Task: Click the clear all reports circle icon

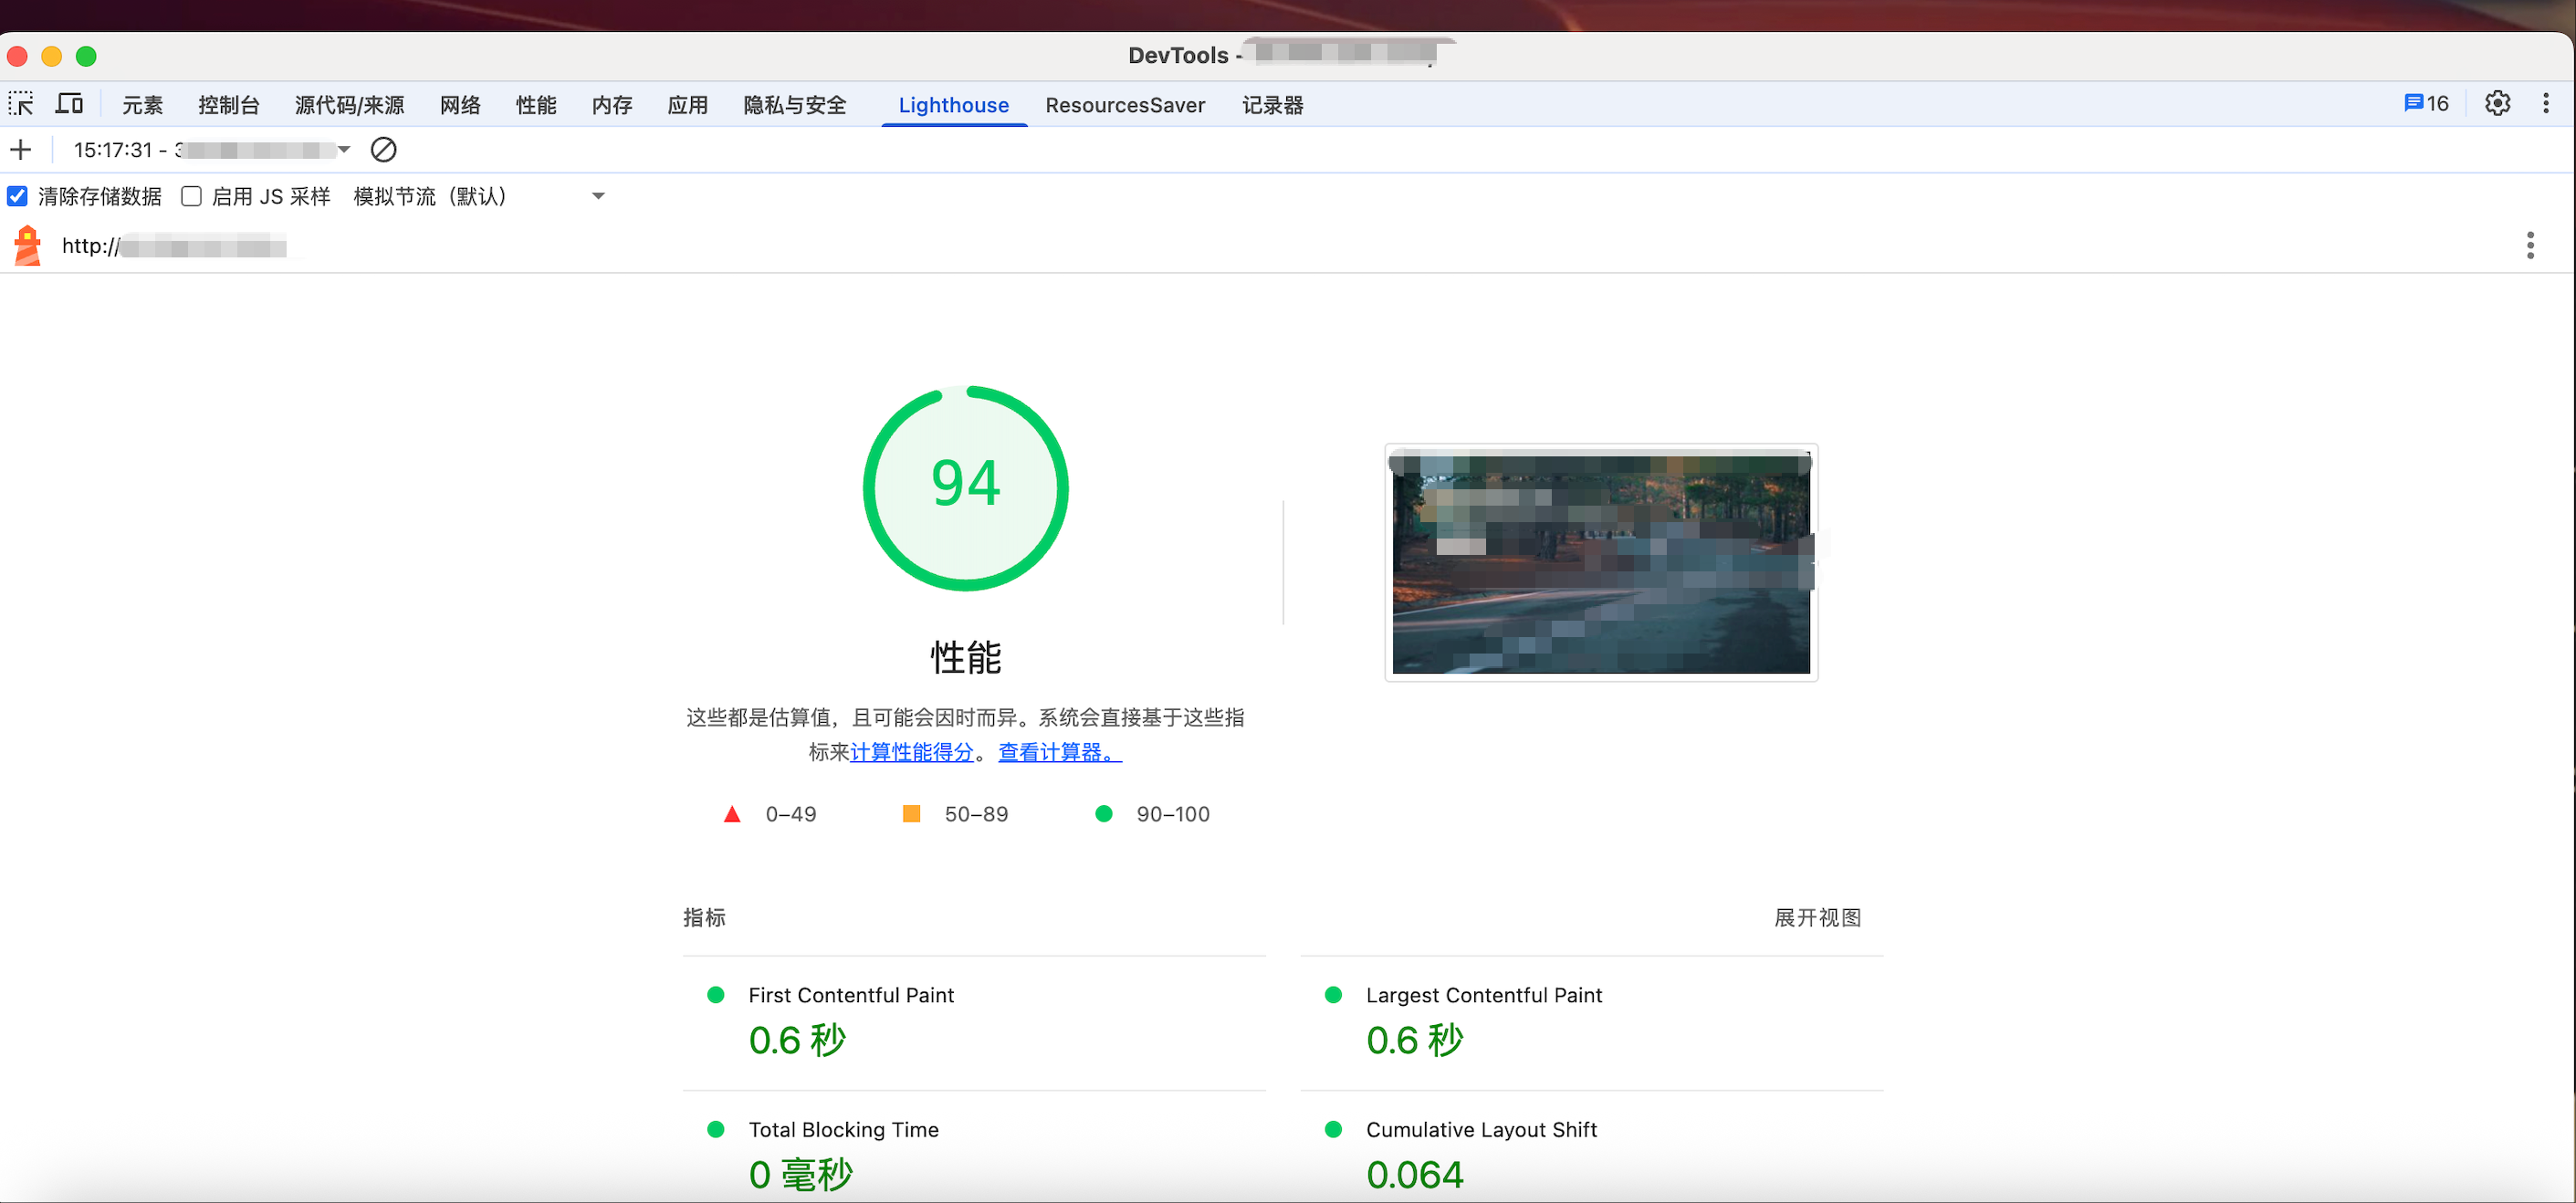Action: pos(383,150)
